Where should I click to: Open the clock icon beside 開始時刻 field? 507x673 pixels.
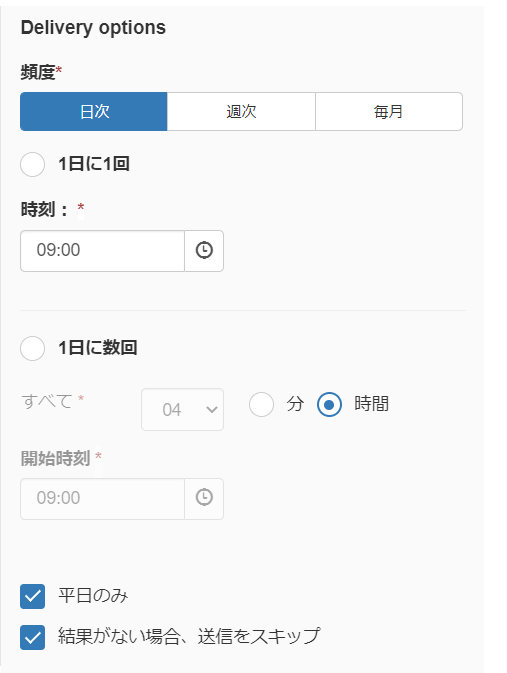point(204,499)
